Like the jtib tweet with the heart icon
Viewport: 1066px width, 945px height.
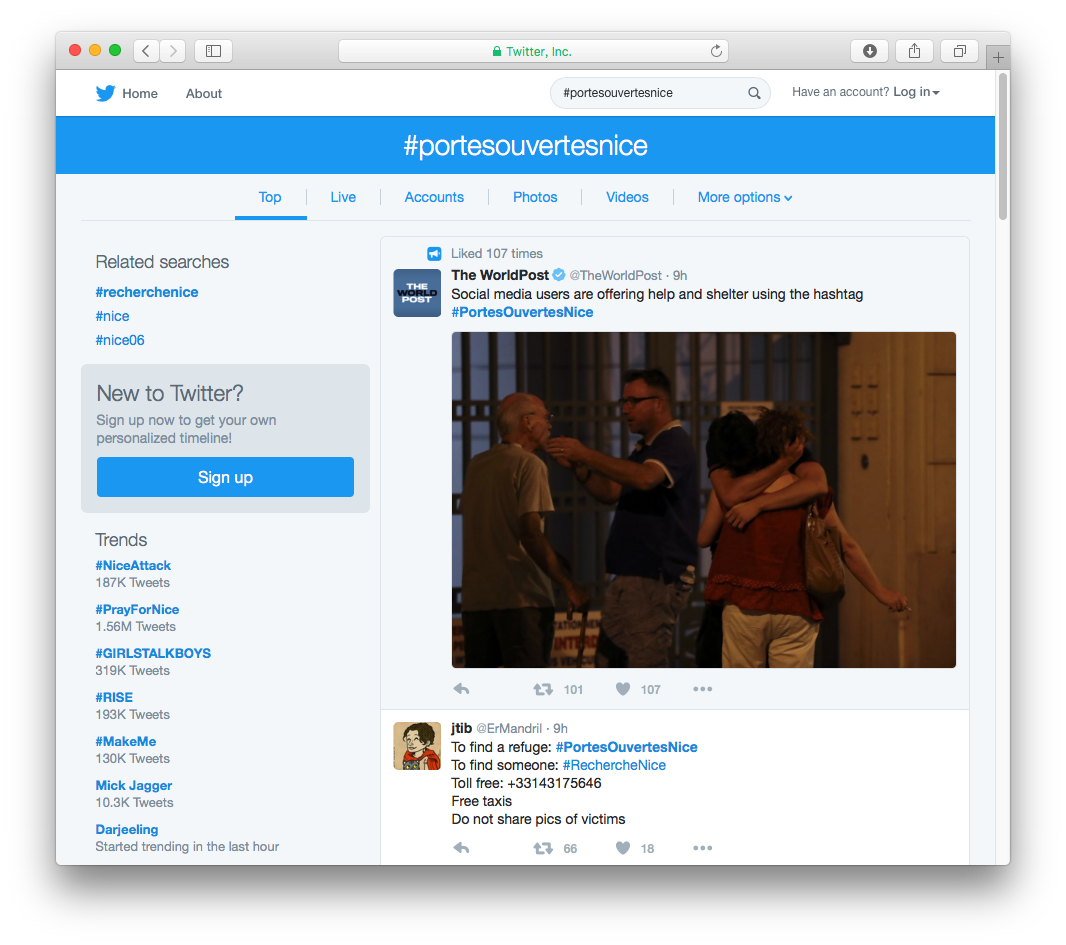point(623,848)
